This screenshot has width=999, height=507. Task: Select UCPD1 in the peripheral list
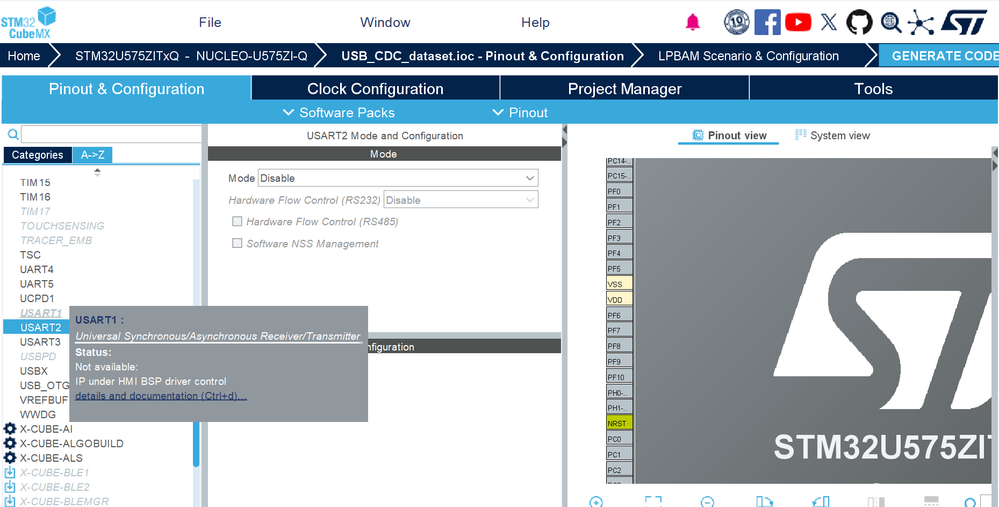coord(37,298)
